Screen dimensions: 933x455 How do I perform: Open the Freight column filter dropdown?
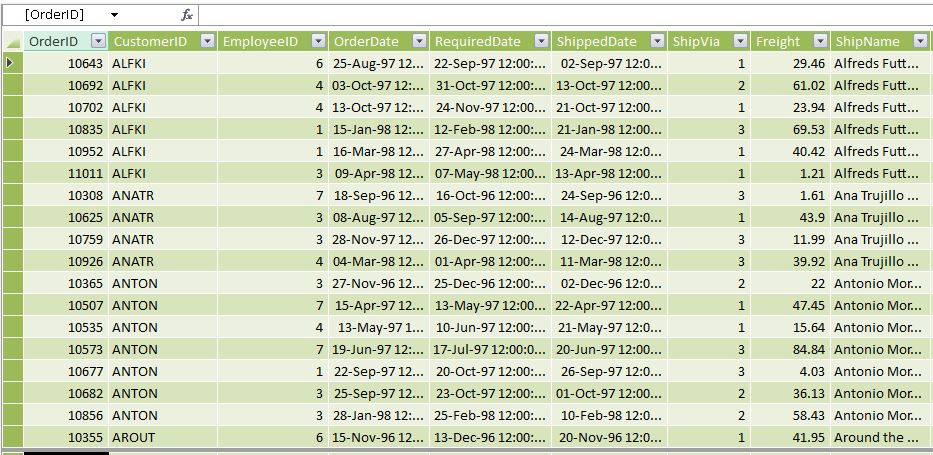click(x=820, y=41)
